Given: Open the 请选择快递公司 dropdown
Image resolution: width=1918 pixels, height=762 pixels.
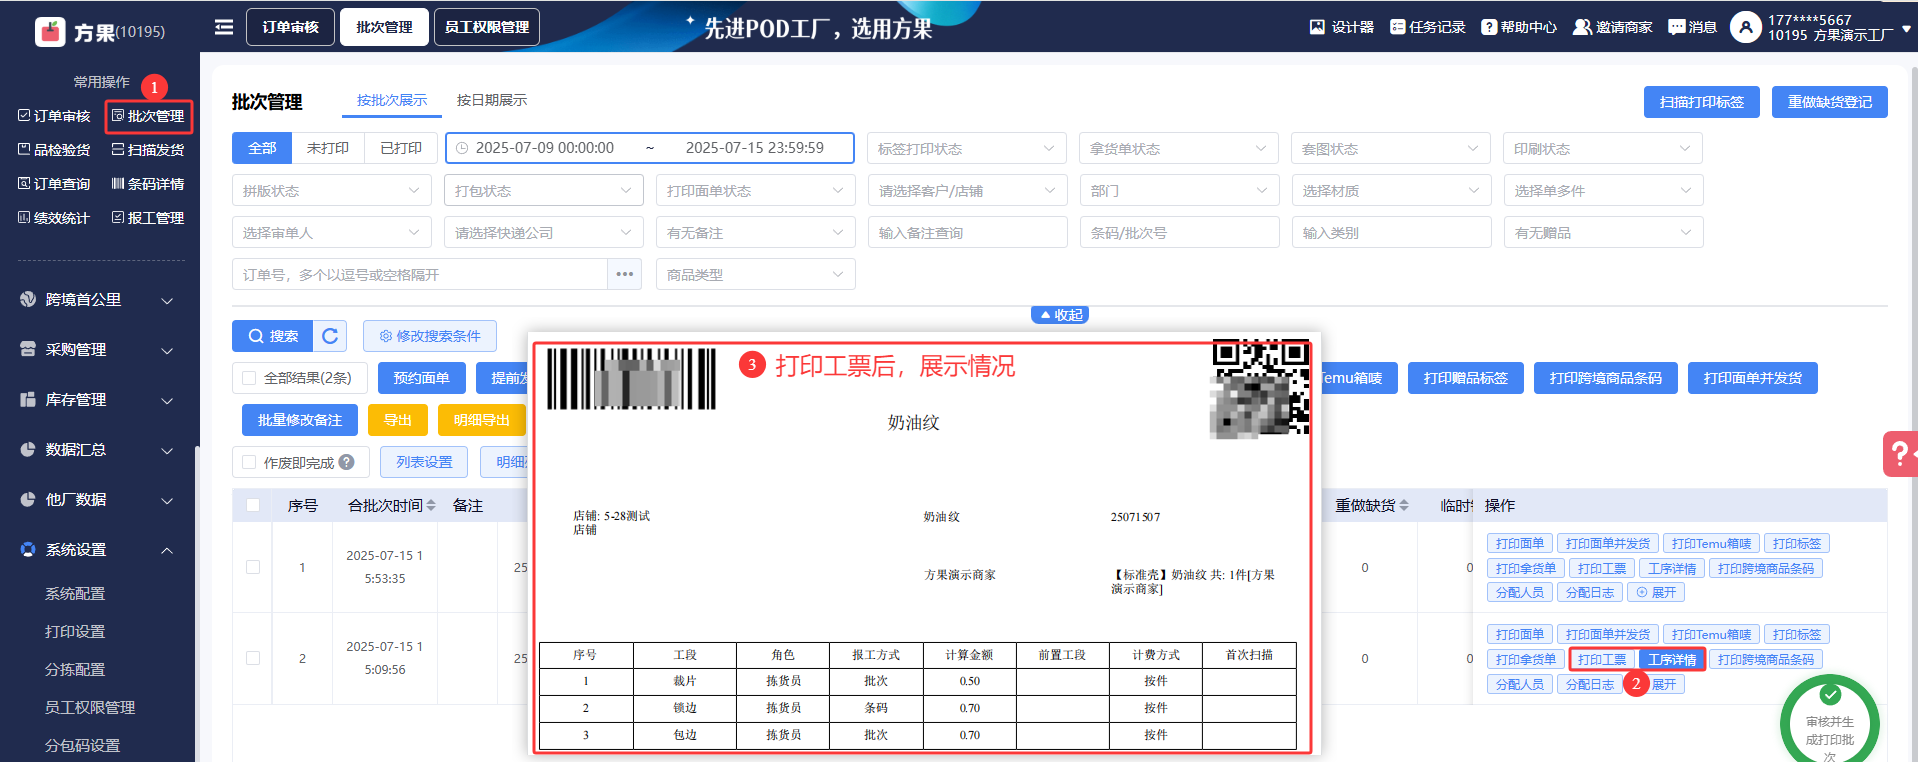Looking at the screenshot, I should click(543, 232).
